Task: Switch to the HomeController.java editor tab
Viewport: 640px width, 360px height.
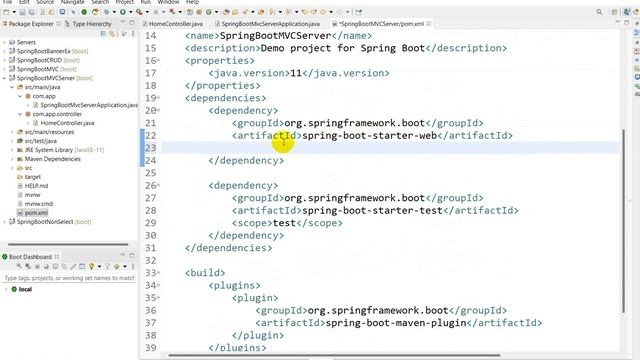Action: (176, 24)
